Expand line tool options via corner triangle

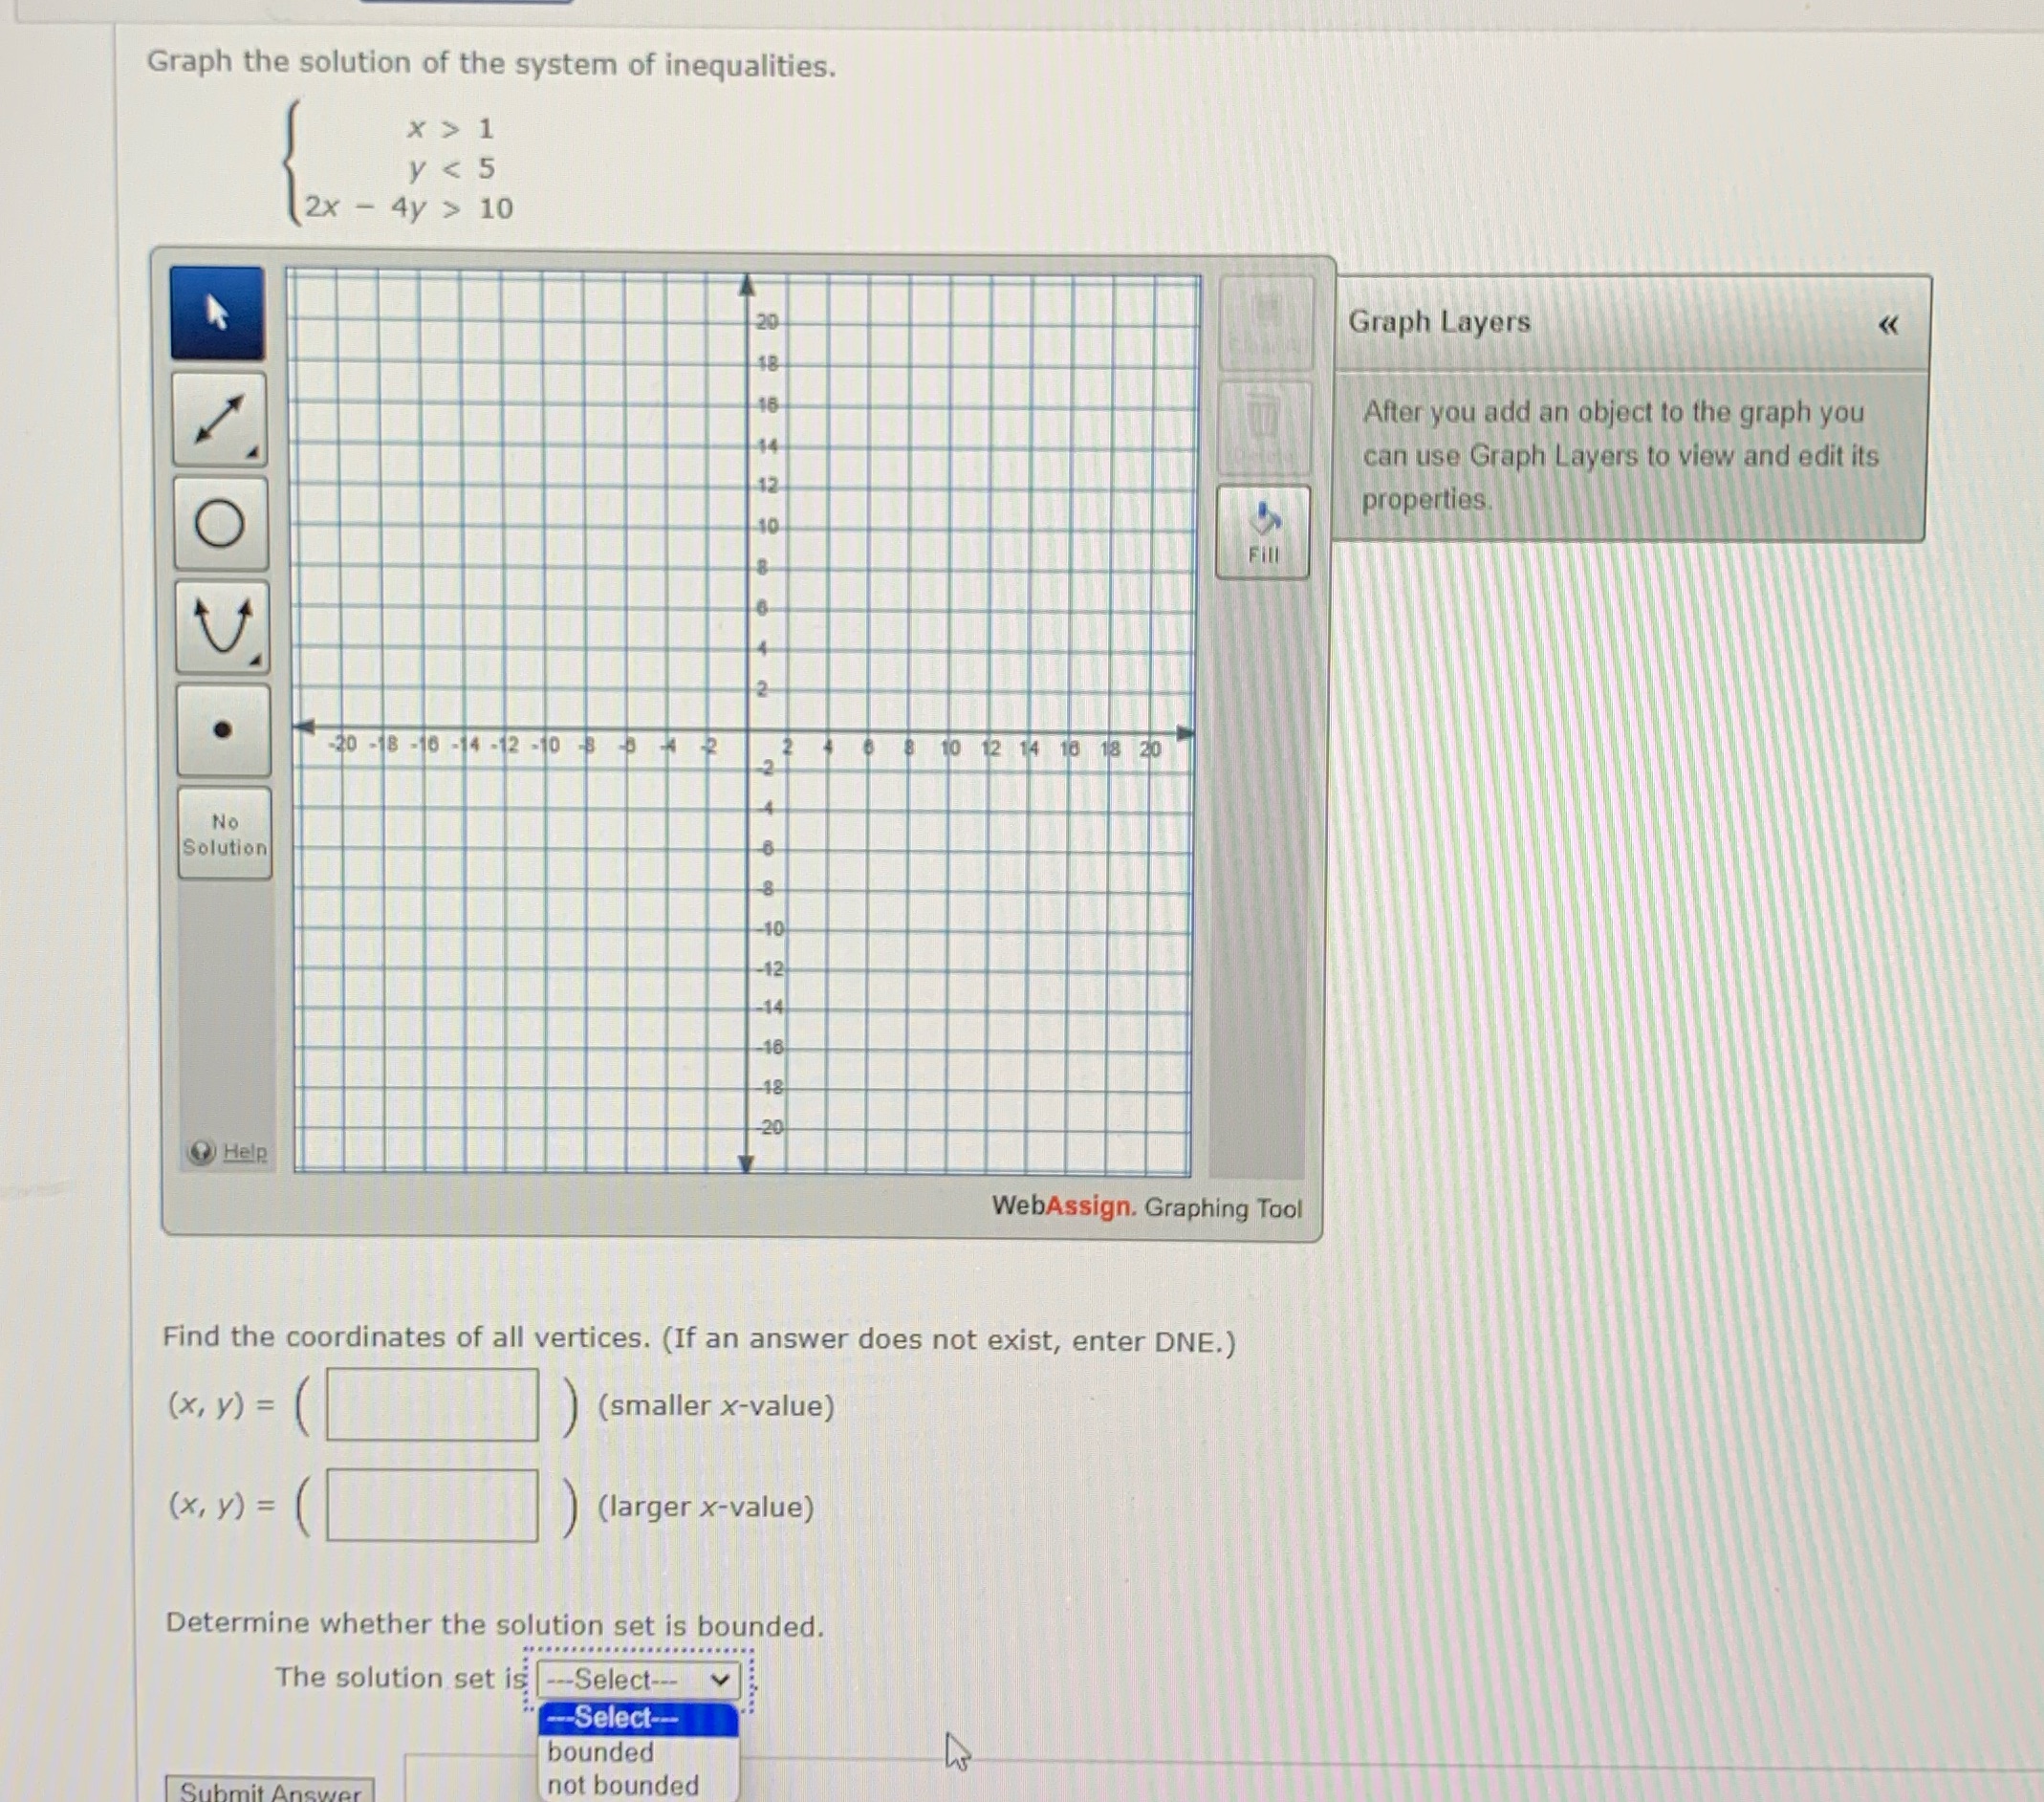(x=253, y=452)
